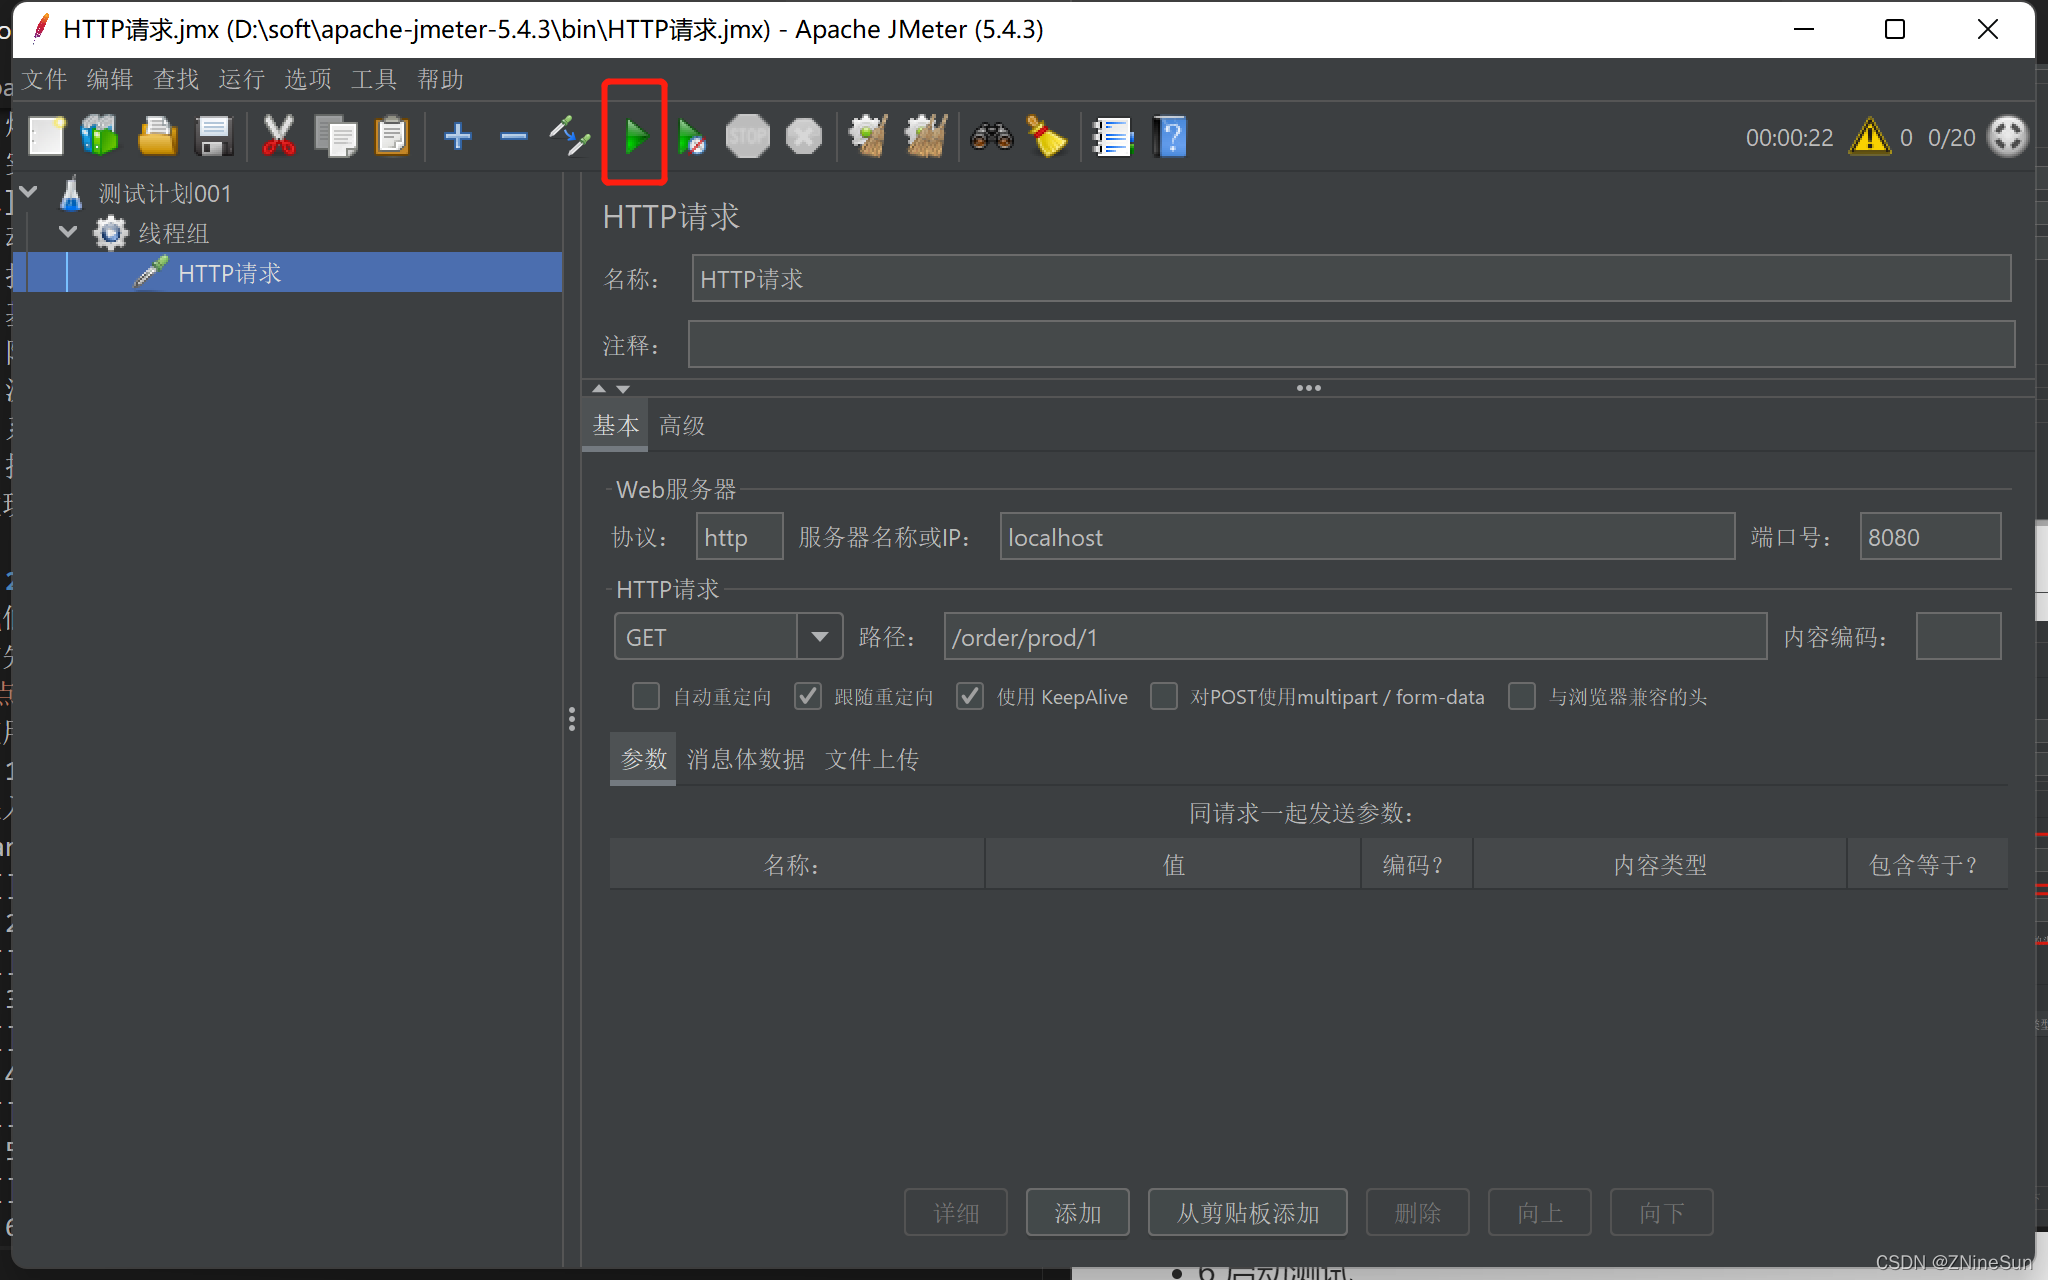Click the blue plus Expand All icon
The width and height of the screenshot is (2048, 1280).
[x=458, y=136]
